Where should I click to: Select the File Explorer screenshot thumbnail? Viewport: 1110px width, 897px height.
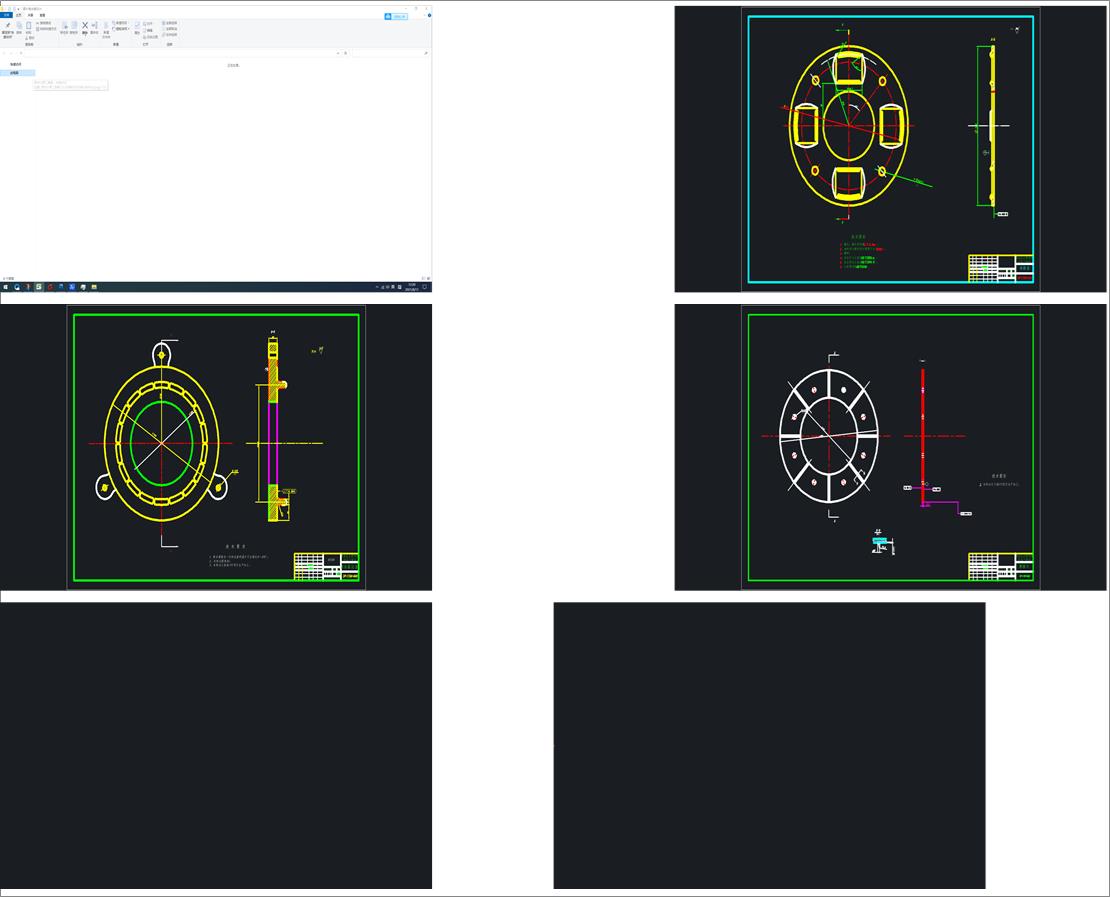pyautogui.click(x=216, y=149)
